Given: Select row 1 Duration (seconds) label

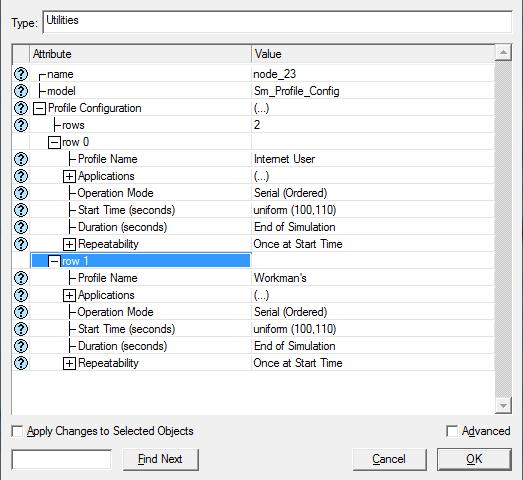Looking at the screenshot, I should pos(122,346).
